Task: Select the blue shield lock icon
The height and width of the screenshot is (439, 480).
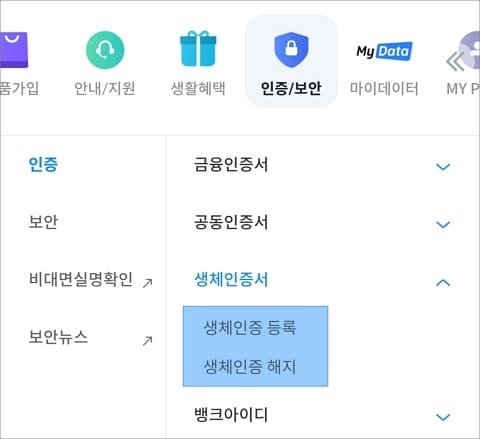Action: coord(291,50)
